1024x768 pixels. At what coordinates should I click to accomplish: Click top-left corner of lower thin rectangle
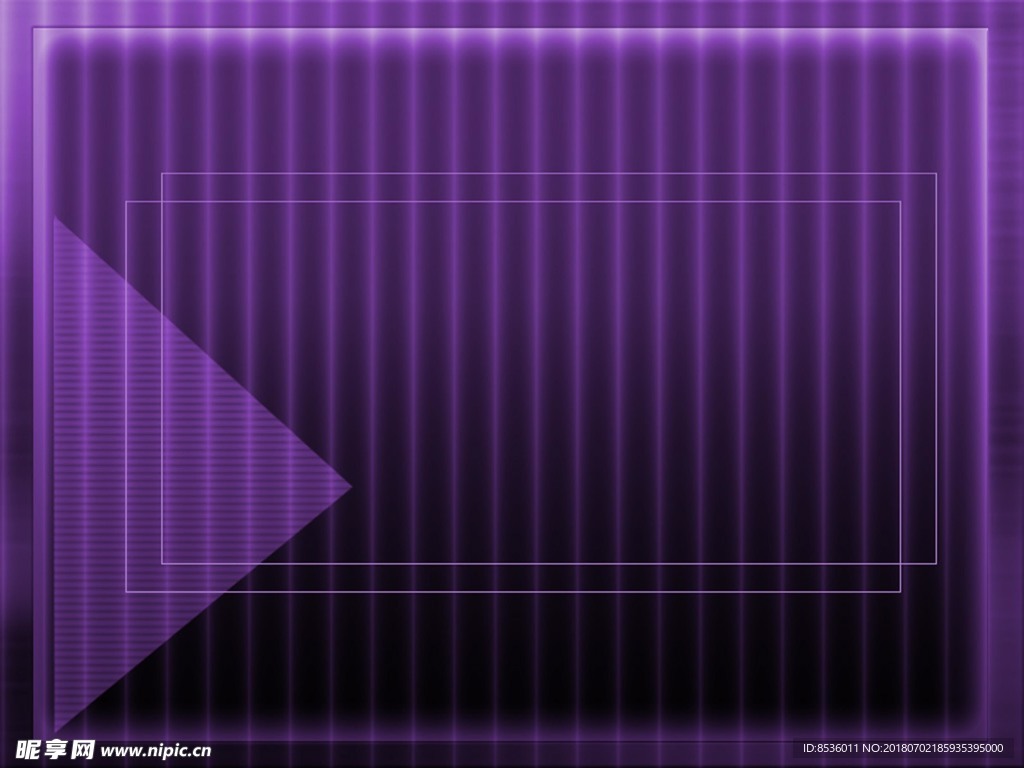coord(126,202)
